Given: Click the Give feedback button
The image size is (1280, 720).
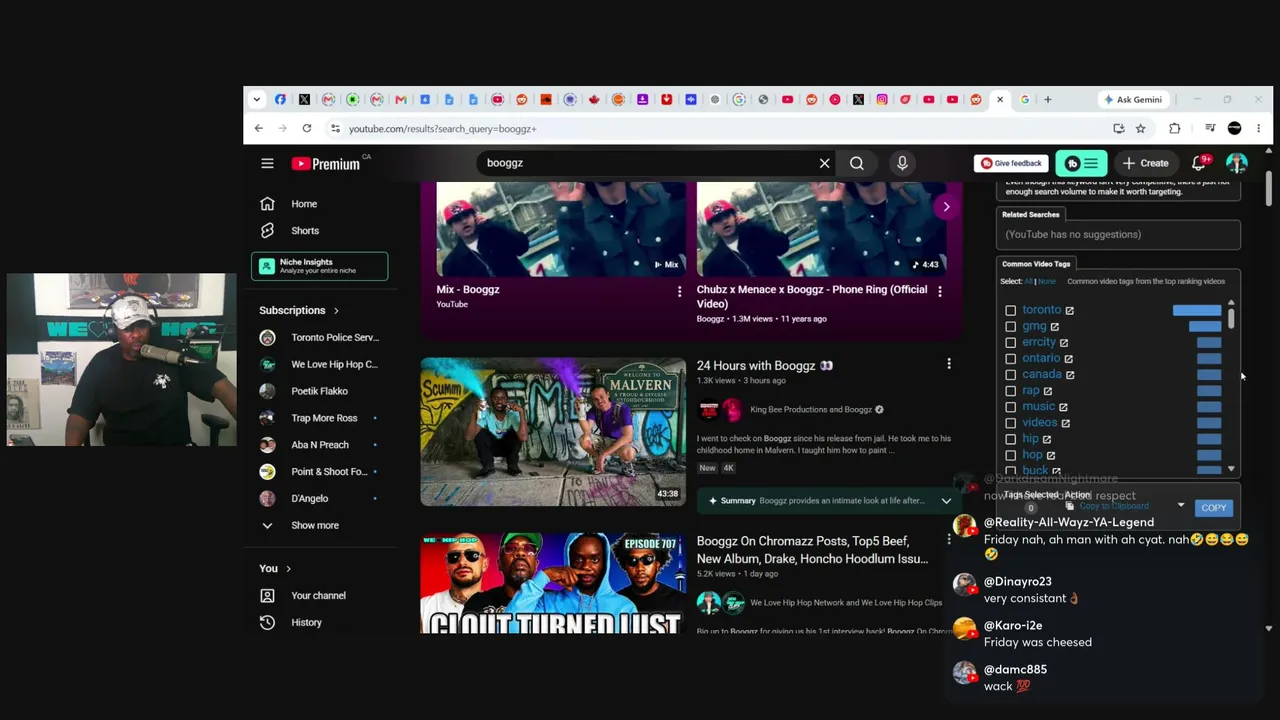Looking at the screenshot, I should coord(1012,163).
